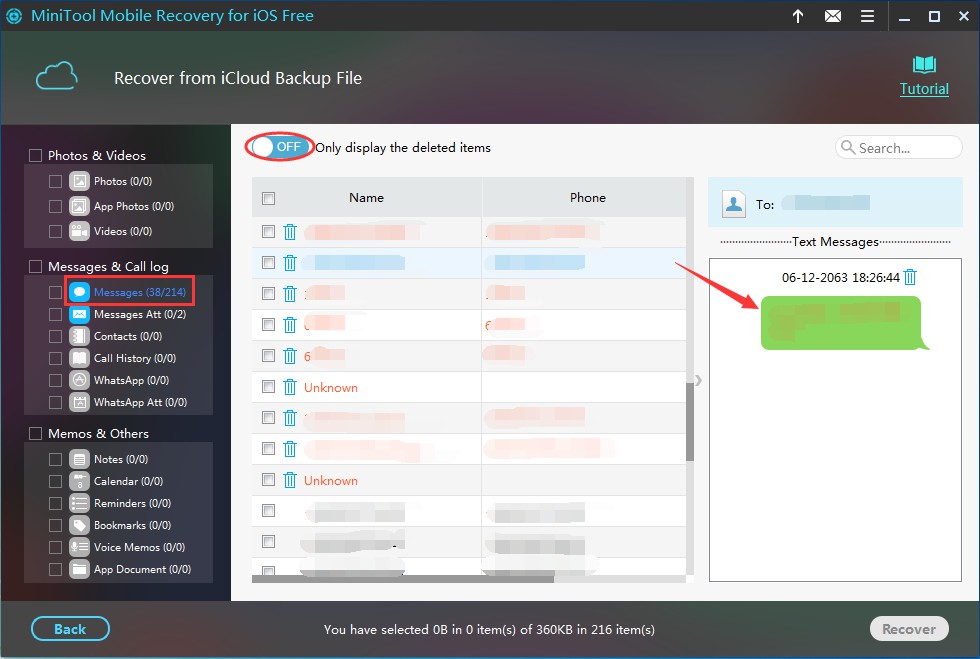Check the Messages & Call log group checkbox
The height and width of the screenshot is (659, 980).
point(36,266)
